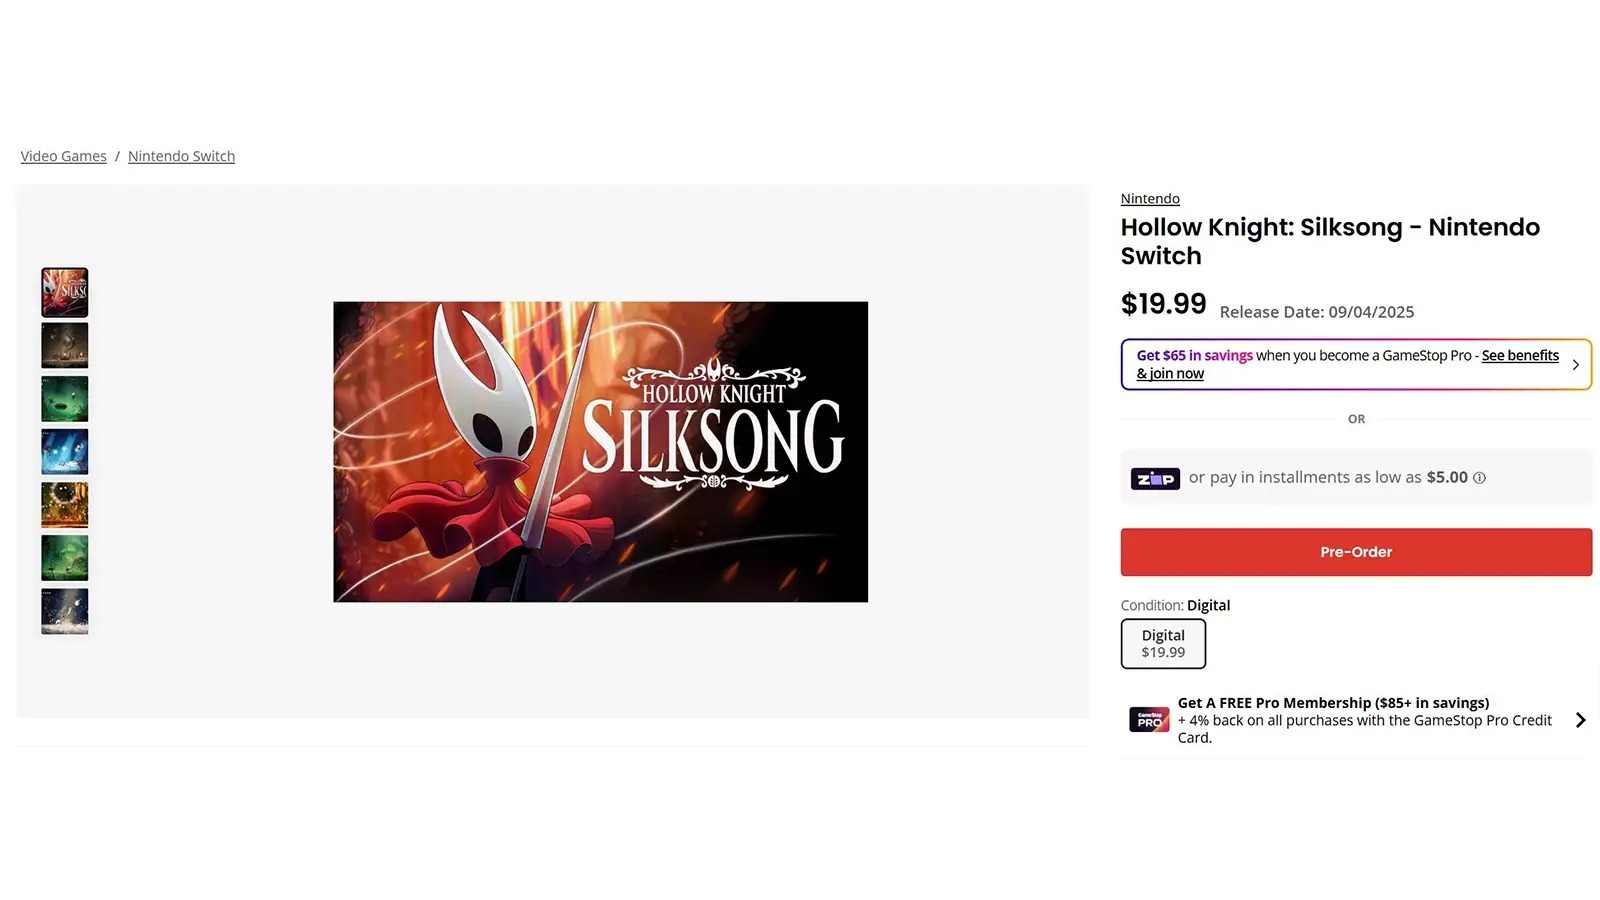Show the sixth green forest screenshot thumbnail
This screenshot has height=900, width=1600.
pyautogui.click(x=65, y=558)
